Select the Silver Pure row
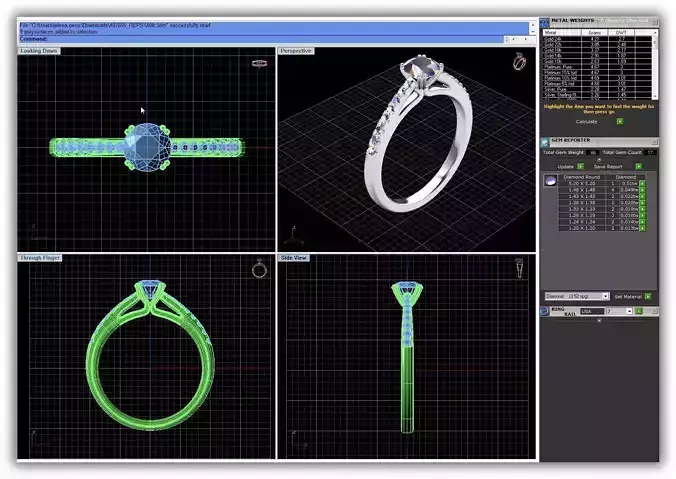The width and height of the screenshot is (676, 479). pyautogui.click(x=597, y=89)
